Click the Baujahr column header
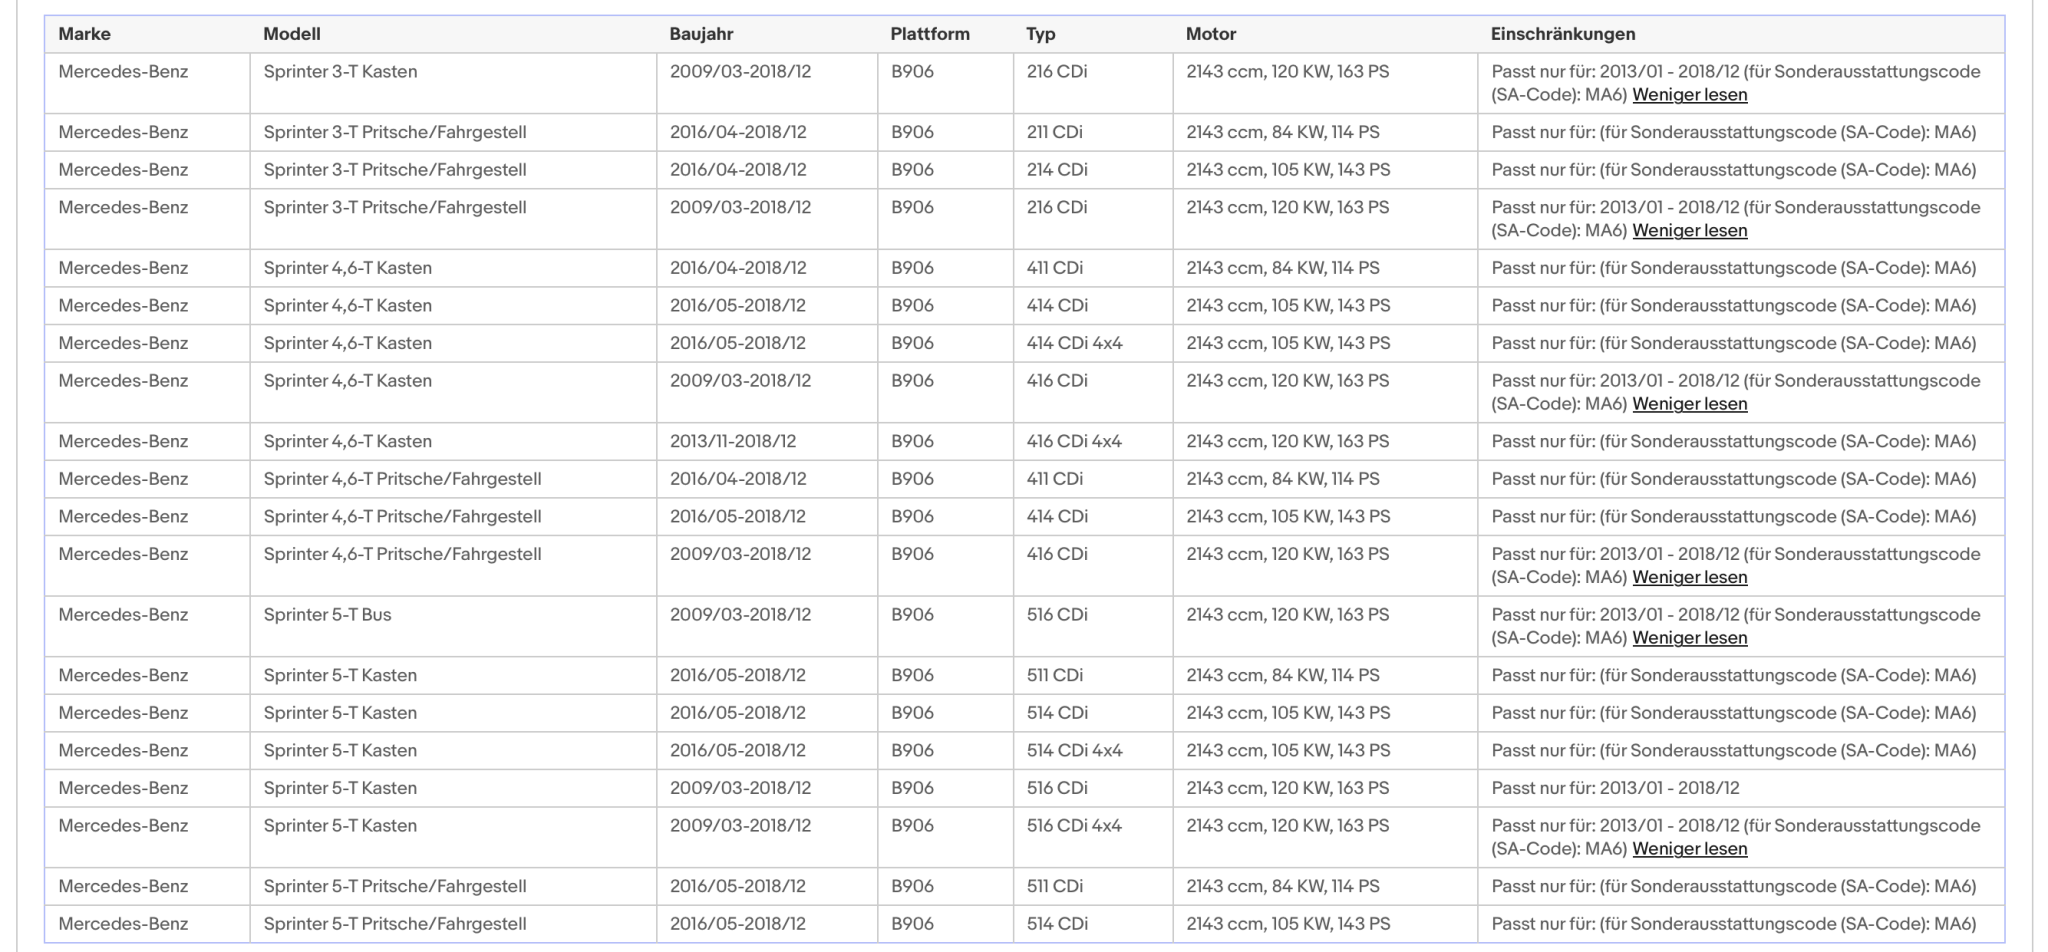 701,34
